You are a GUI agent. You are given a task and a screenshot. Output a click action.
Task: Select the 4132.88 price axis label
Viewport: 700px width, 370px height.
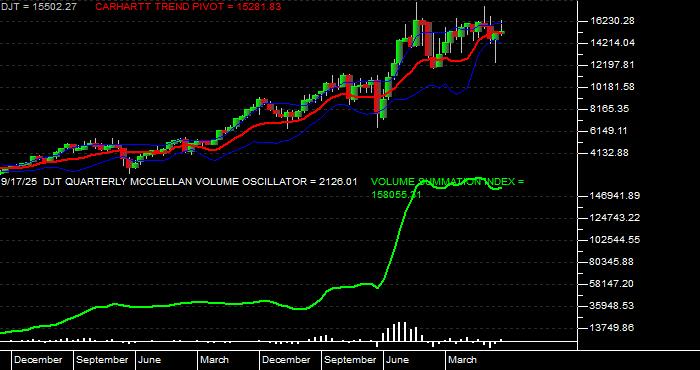coord(606,153)
